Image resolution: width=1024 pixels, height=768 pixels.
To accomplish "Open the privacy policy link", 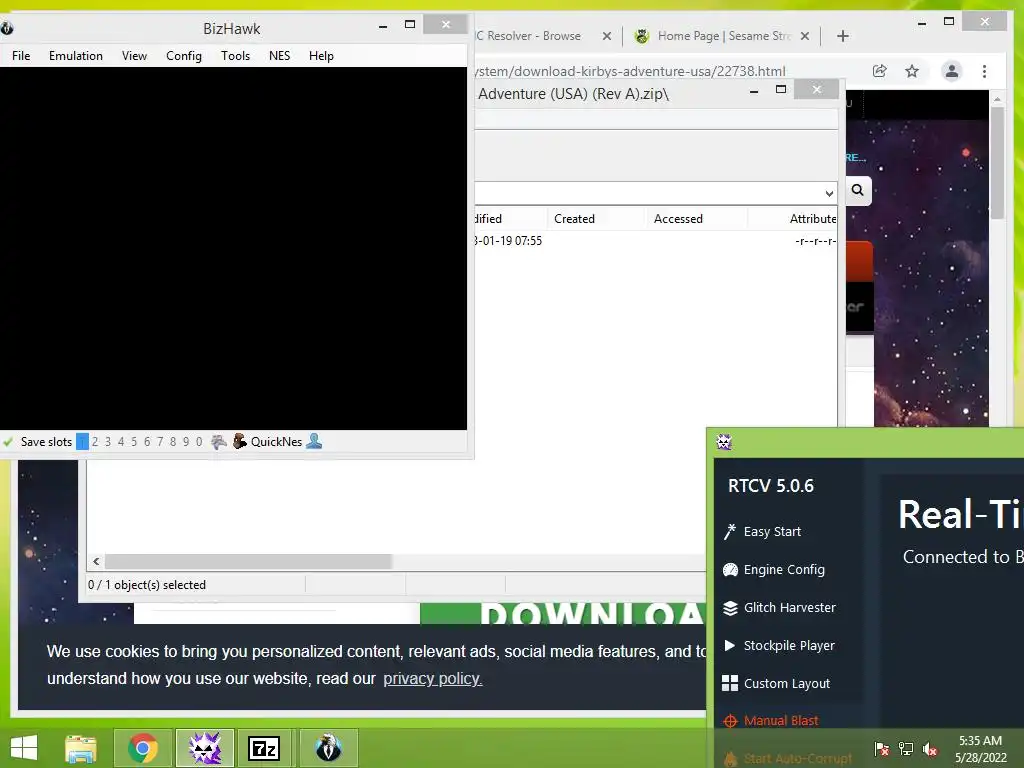I will click(x=432, y=679).
